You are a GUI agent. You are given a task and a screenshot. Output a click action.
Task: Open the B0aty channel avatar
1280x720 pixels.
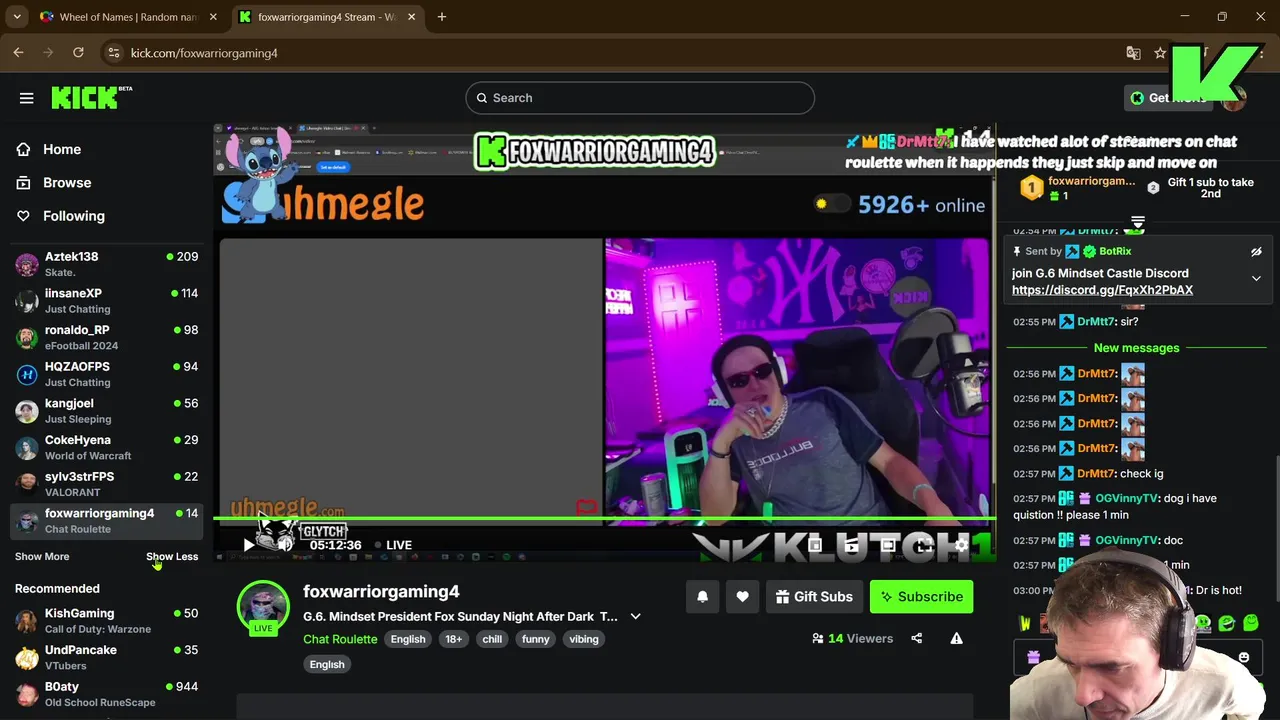(27, 694)
